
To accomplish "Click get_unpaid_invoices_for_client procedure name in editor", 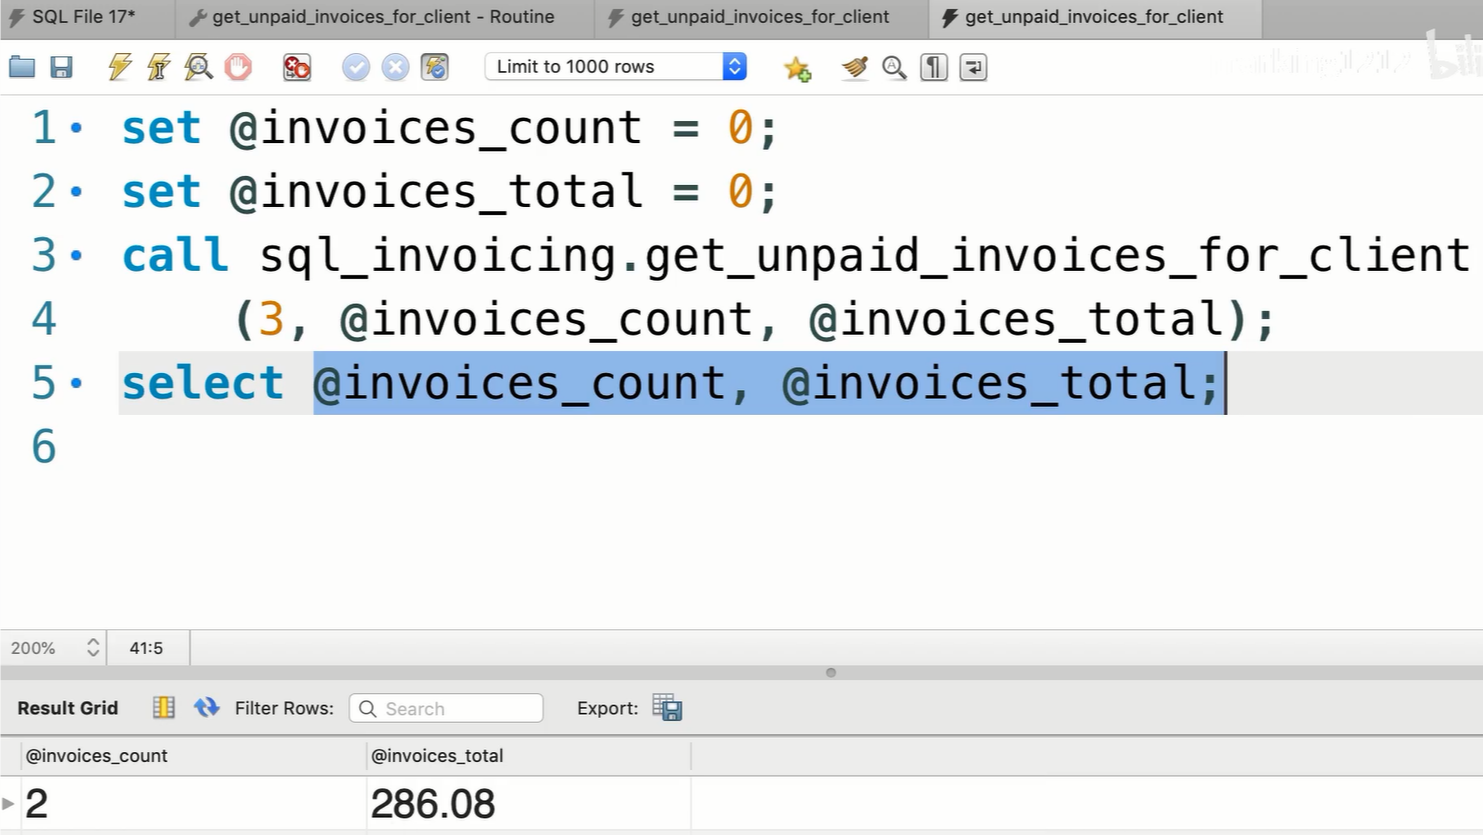I will [x=1057, y=256].
